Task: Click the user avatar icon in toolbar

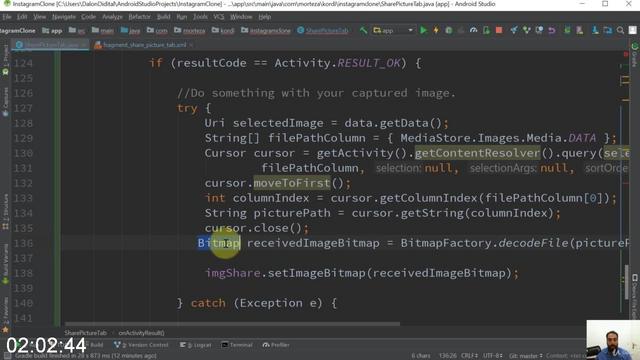Action: click(x=633, y=30)
